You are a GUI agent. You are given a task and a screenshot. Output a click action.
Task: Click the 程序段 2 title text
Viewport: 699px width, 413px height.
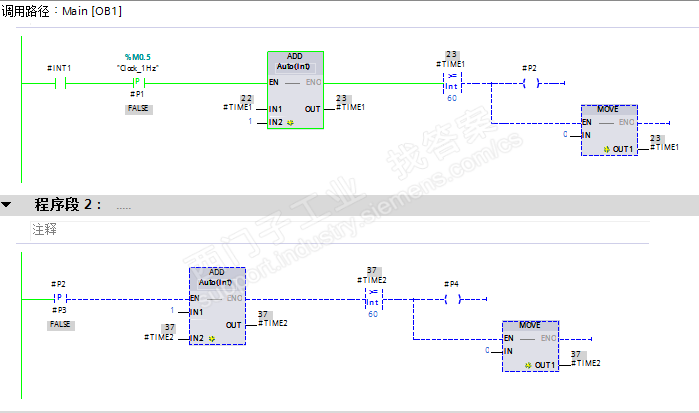coord(68,205)
